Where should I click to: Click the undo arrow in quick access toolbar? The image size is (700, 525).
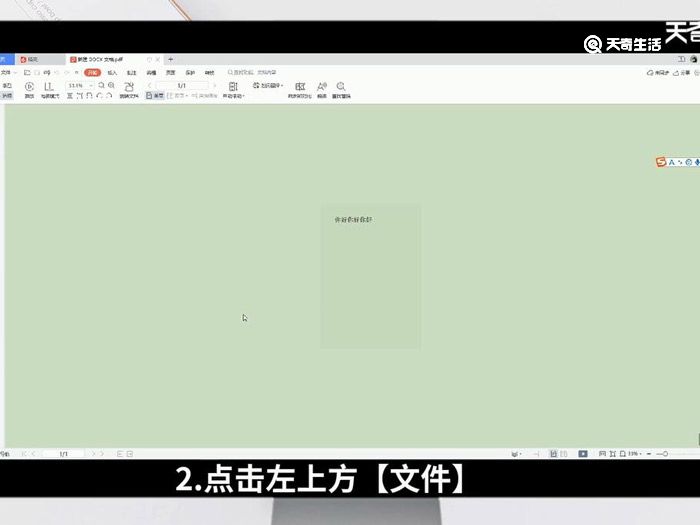(57, 72)
